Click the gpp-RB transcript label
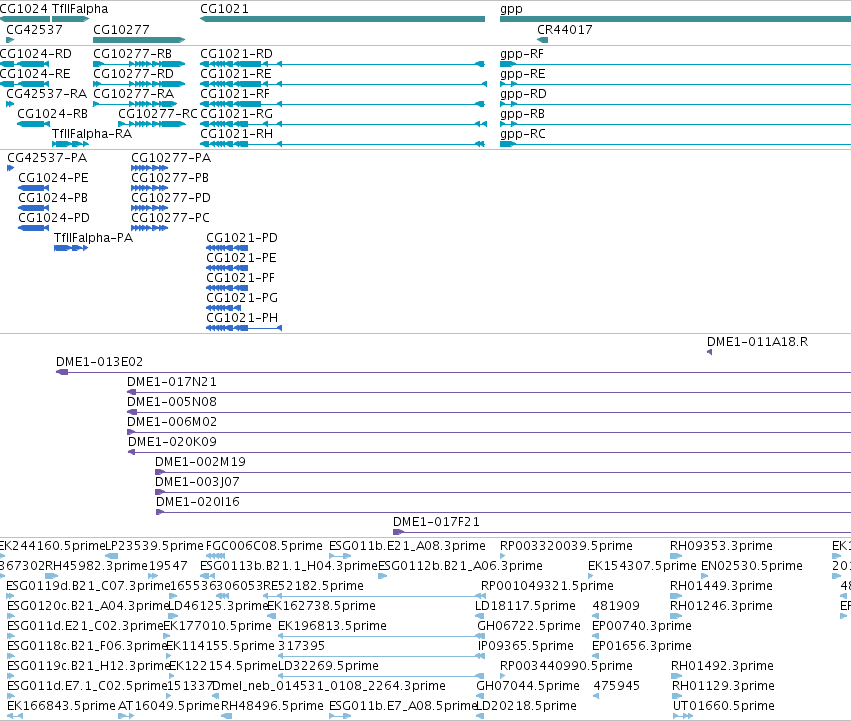This screenshot has width=851, height=721. [522, 115]
